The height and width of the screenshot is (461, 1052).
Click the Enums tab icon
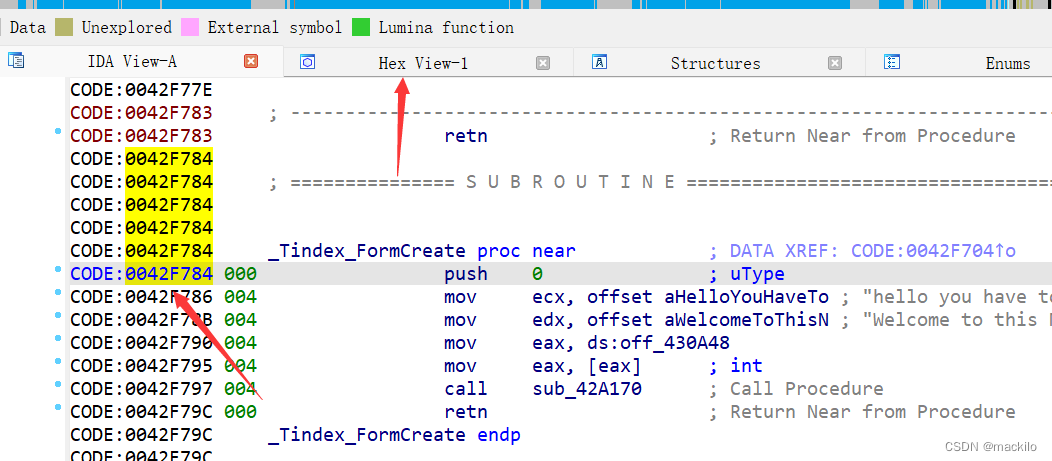(892, 63)
